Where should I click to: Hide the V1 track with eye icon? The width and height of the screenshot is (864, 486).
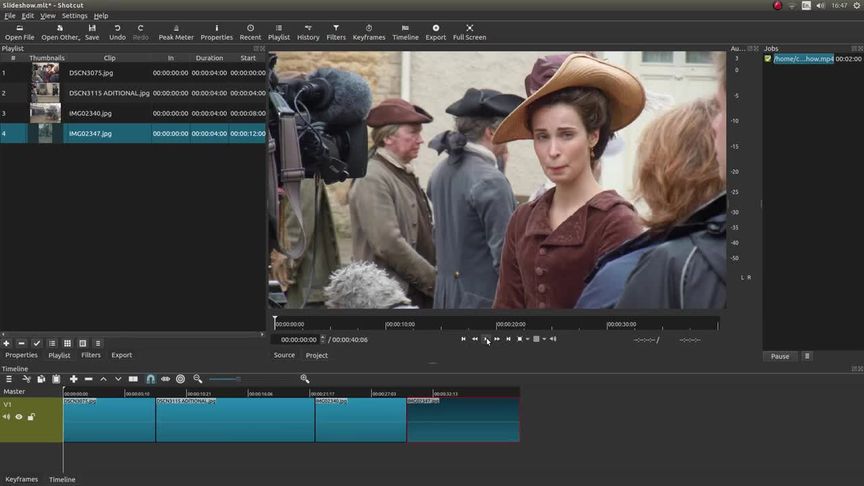click(18, 417)
